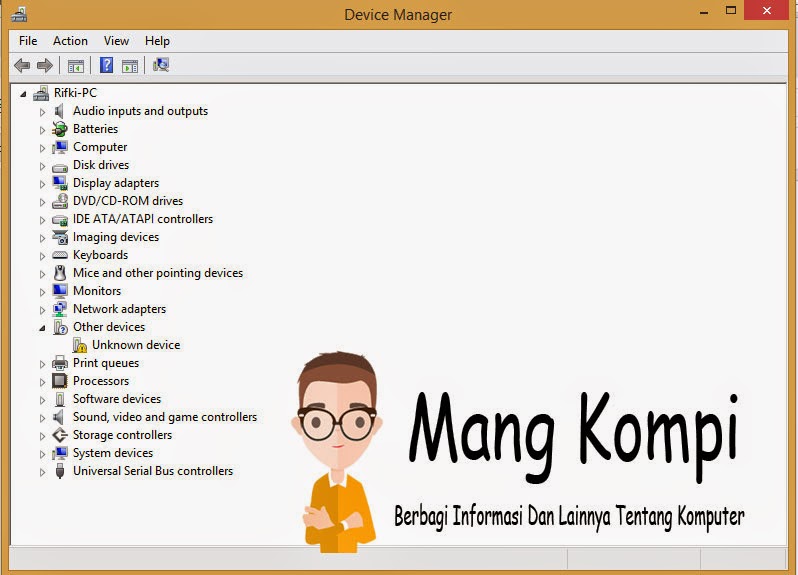Expand the Network adapters arrow
Viewport: 798px width, 575px height.
[42, 310]
